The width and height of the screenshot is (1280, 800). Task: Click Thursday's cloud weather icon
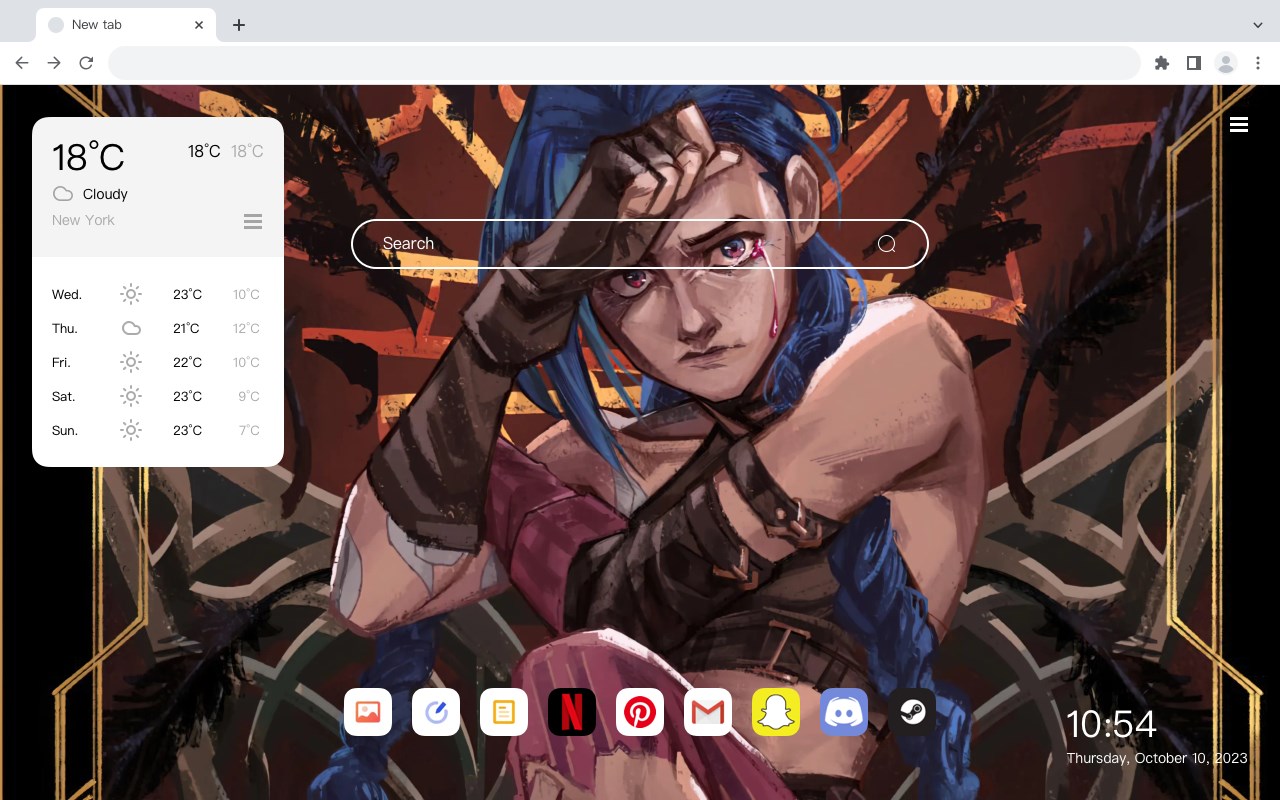(x=131, y=328)
